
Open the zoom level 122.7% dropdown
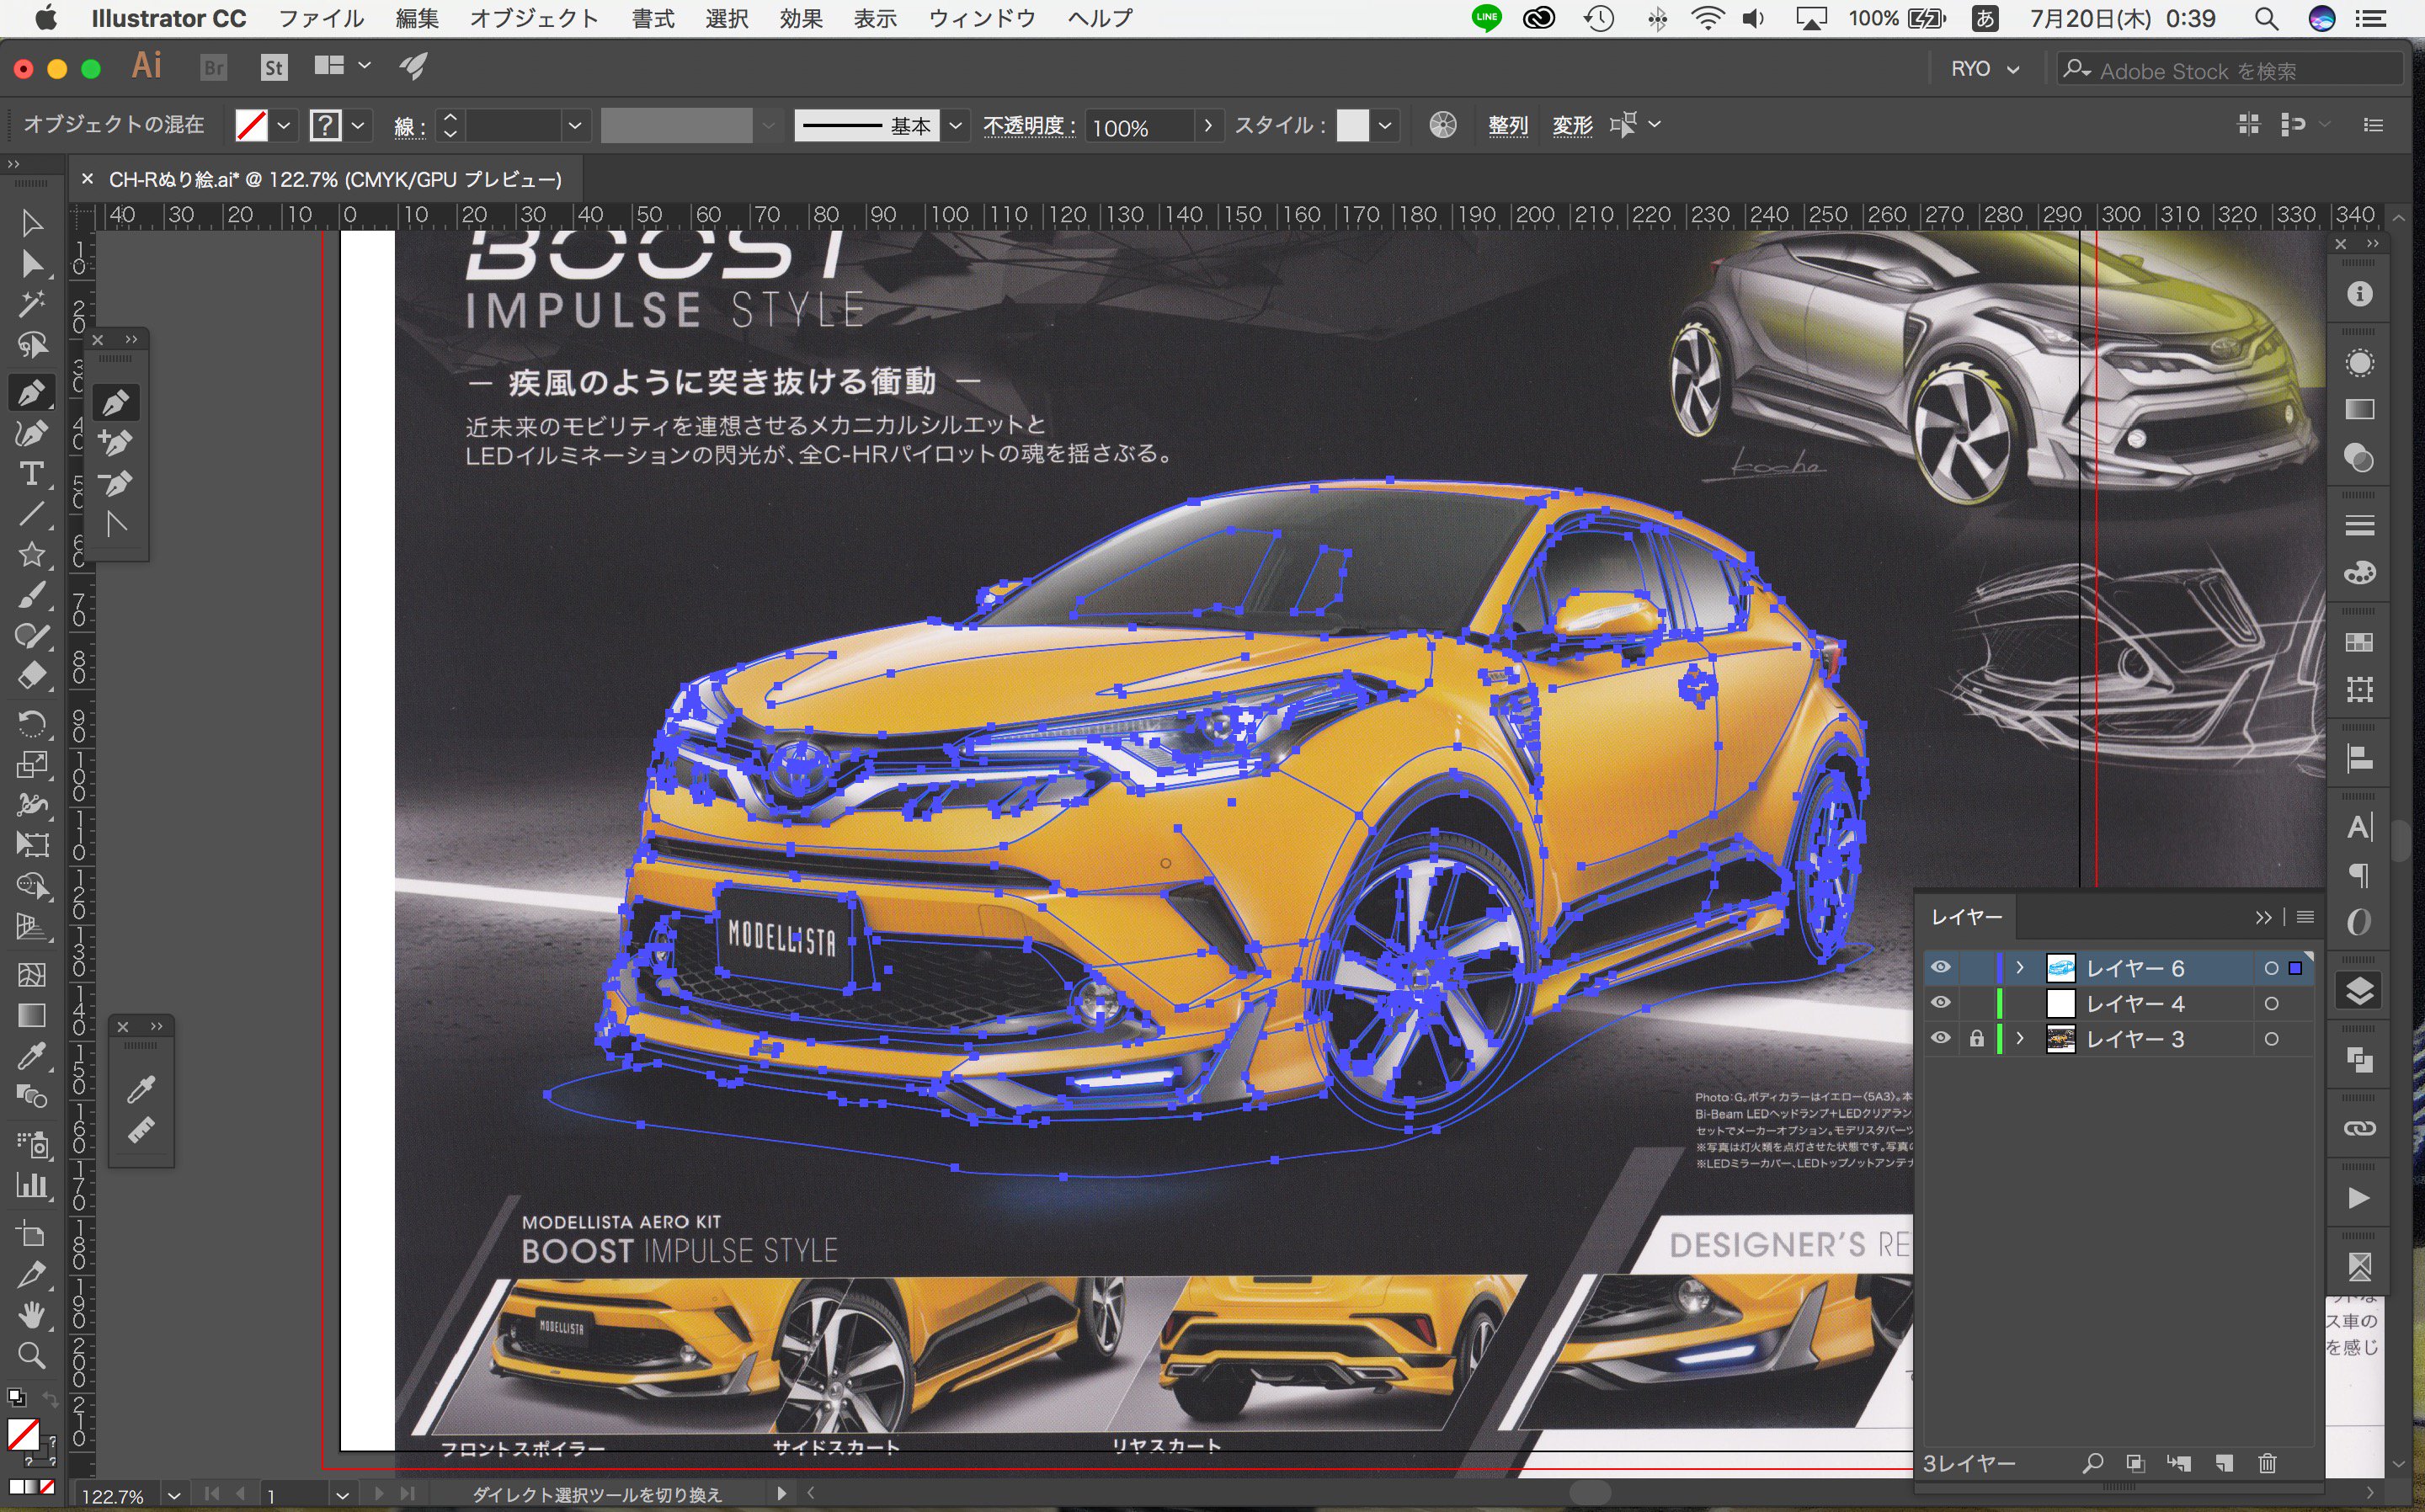coord(174,1495)
